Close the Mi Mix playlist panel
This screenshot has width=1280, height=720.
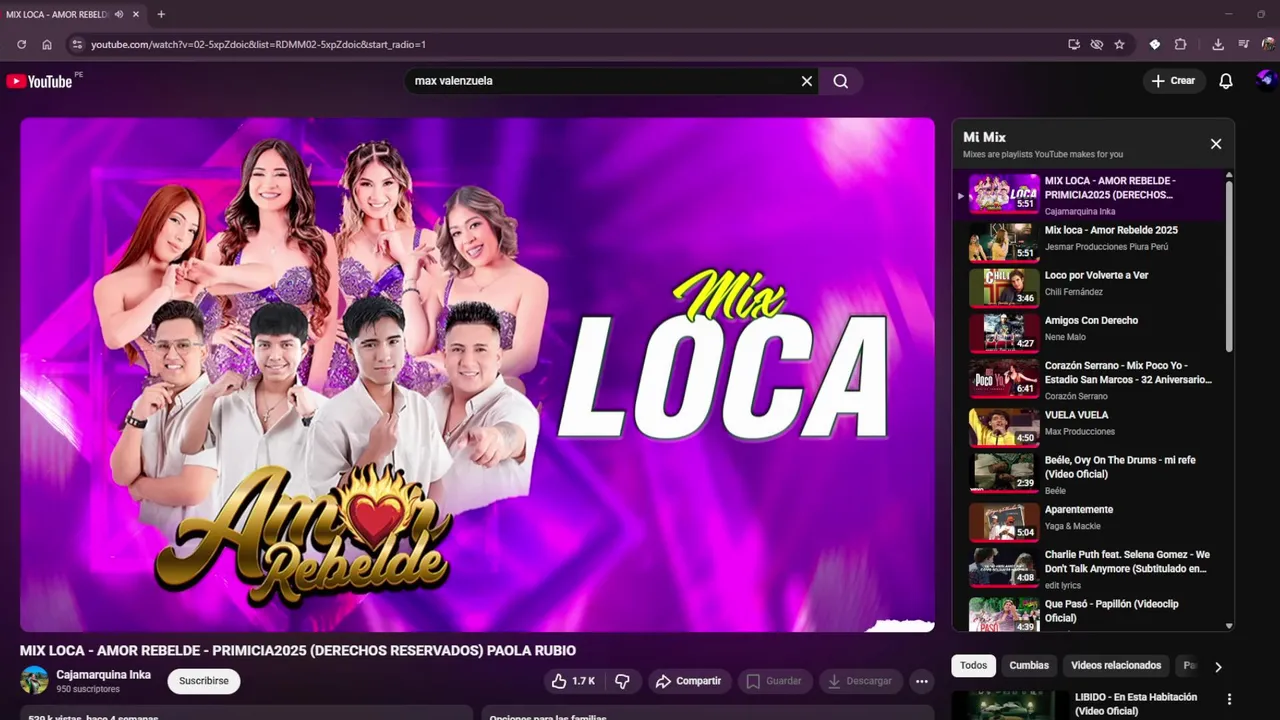pyautogui.click(x=1216, y=144)
